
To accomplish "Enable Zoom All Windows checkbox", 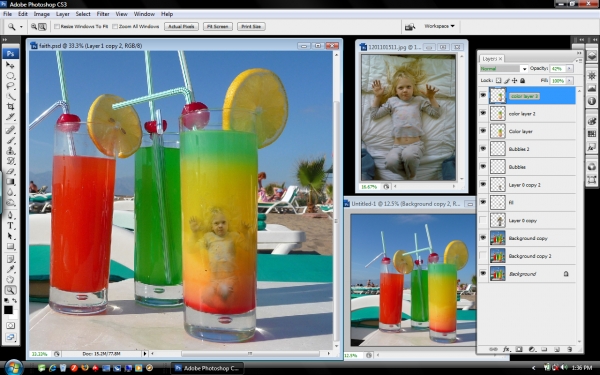I will (x=115, y=26).
